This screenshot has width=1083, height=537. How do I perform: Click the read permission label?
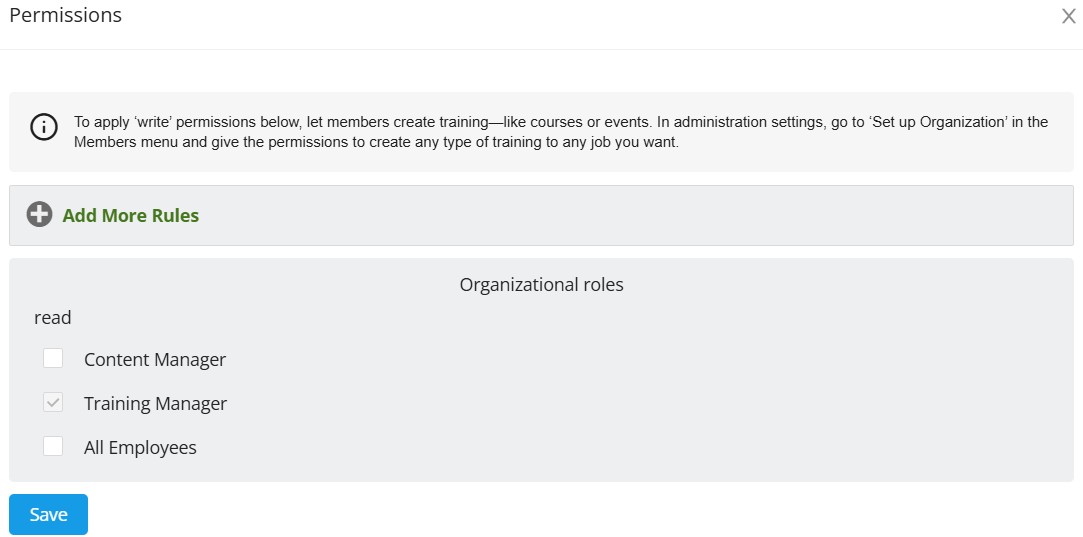(x=52, y=318)
